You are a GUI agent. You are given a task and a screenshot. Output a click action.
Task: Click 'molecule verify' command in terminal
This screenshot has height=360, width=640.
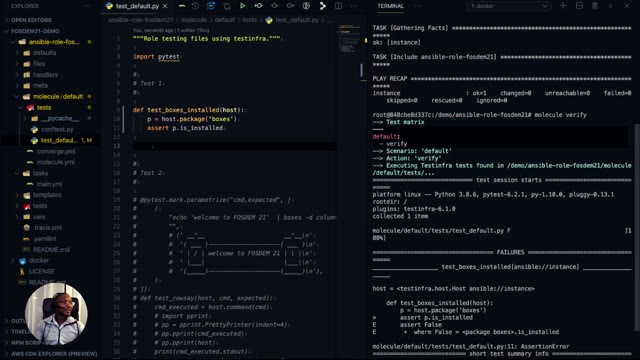click(560, 115)
